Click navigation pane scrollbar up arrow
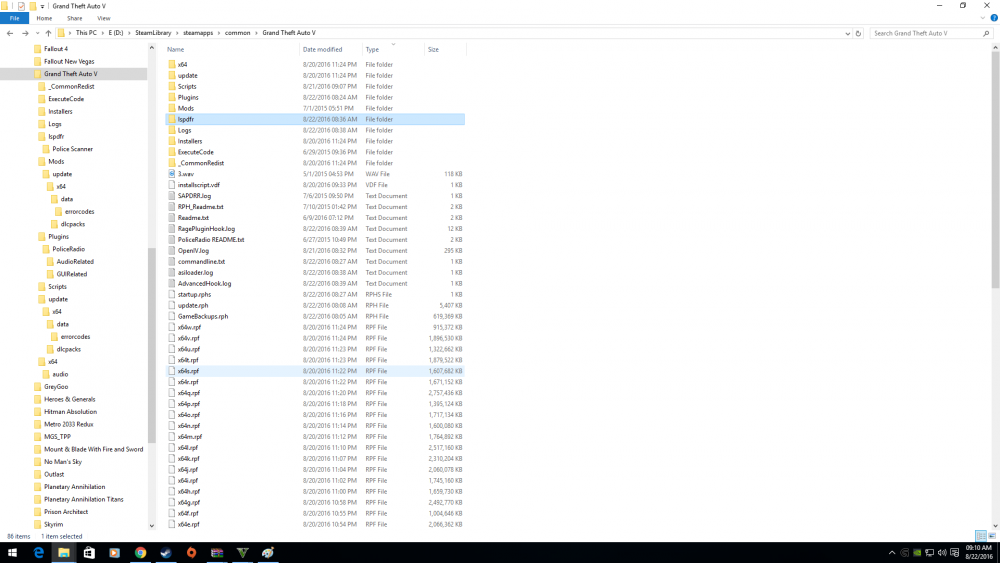Viewport: 1000px width, 563px height. [x=152, y=48]
